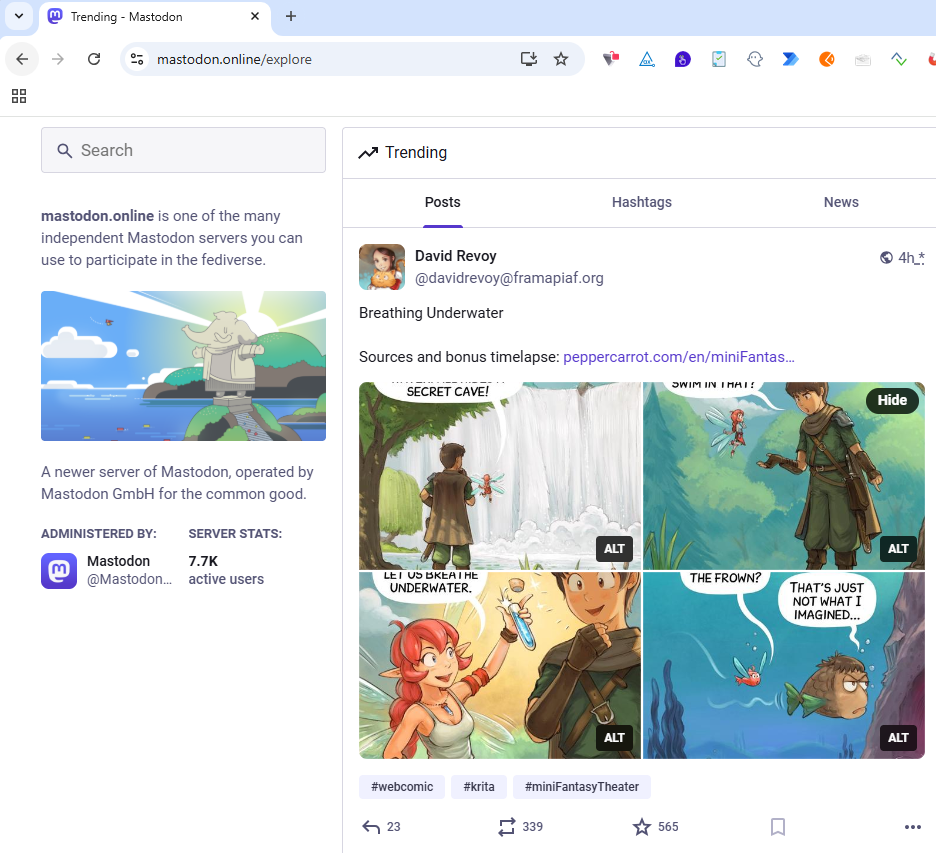Screen dimensions: 936x853
Task: Open the tab search dropdown arrow
Action: 19,16
